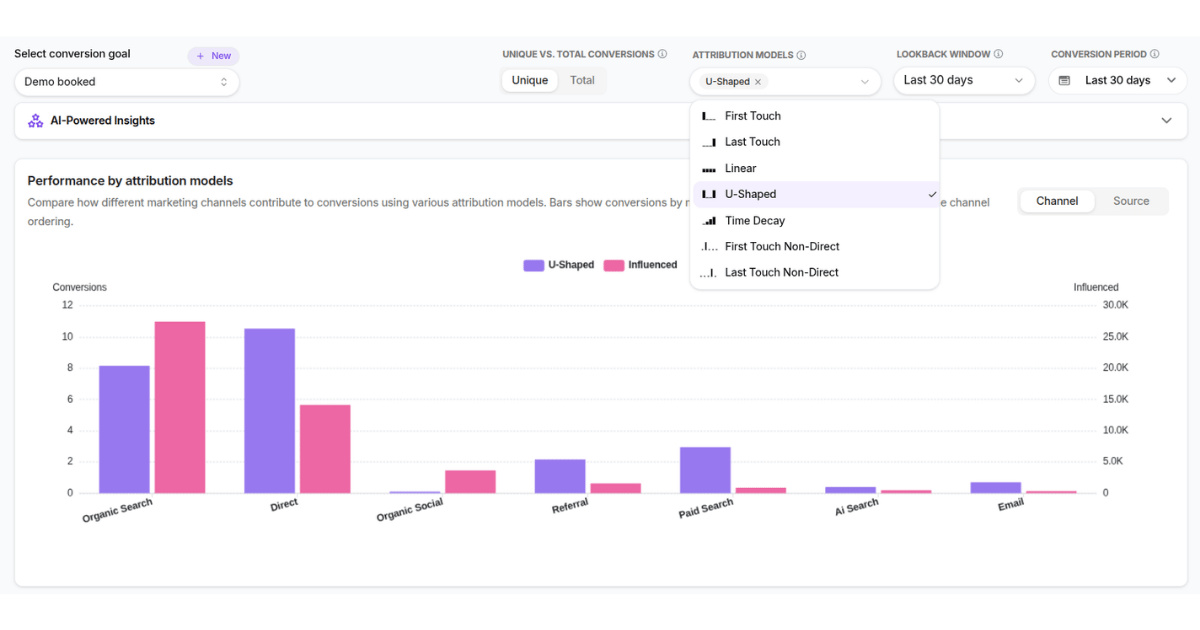
Task: Click calendar icon in Conversion Period selector
Action: pos(1064,80)
